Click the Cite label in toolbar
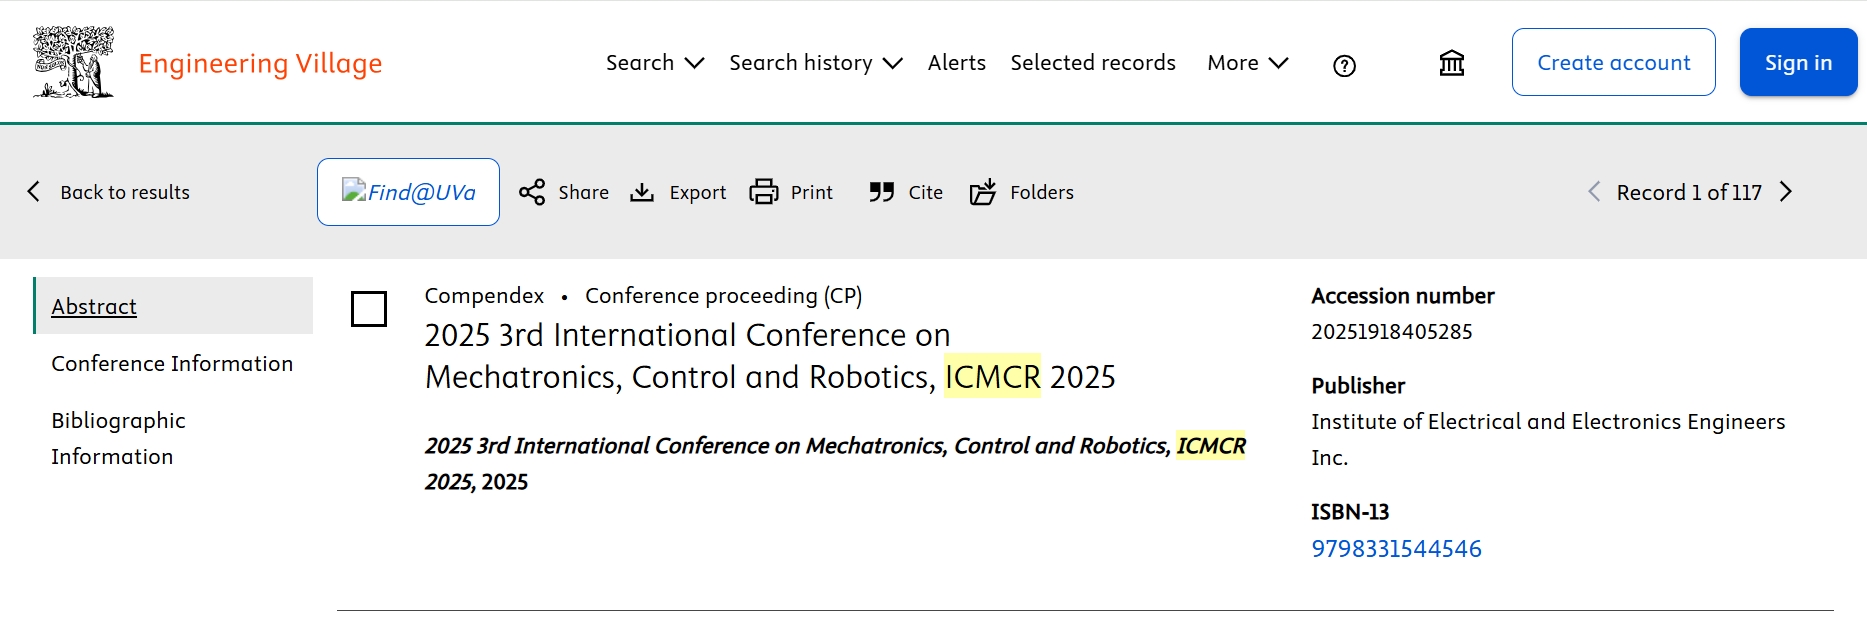1867x618 pixels. (926, 192)
